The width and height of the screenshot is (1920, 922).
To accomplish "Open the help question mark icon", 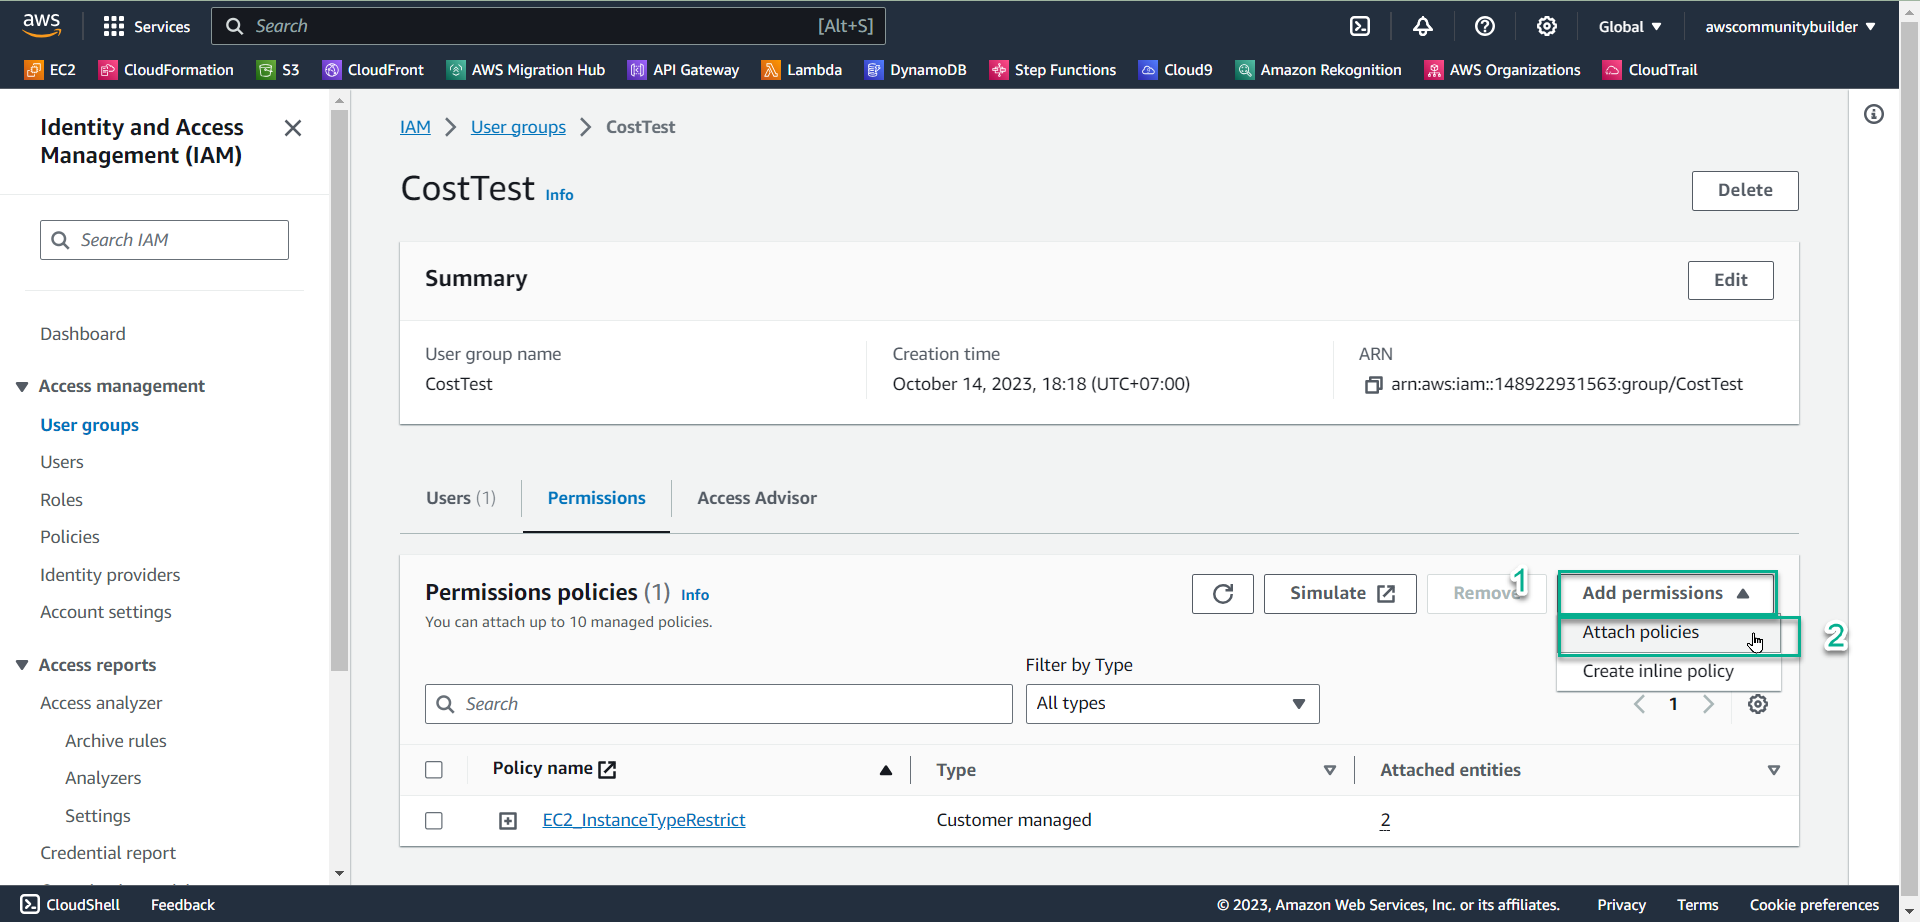I will point(1485,26).
